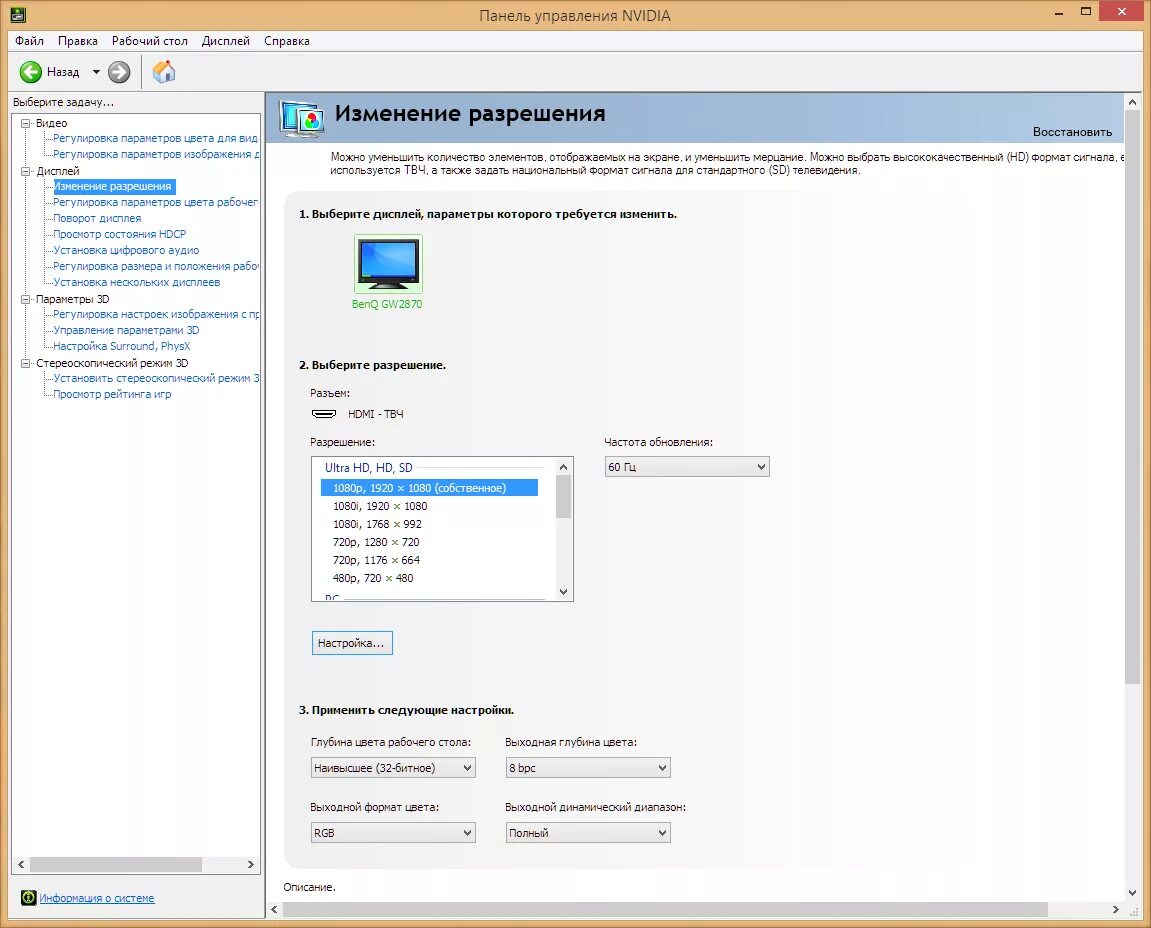The width and height of the screenshot is (1151, 928).
Task: Collapse Стереоскопический режим 3D tree node
Action: [x=26, y=363]
